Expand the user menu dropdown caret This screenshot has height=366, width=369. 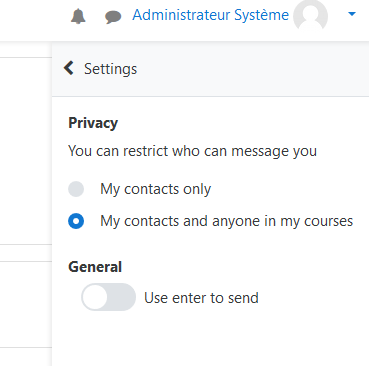tap(352, 14)
